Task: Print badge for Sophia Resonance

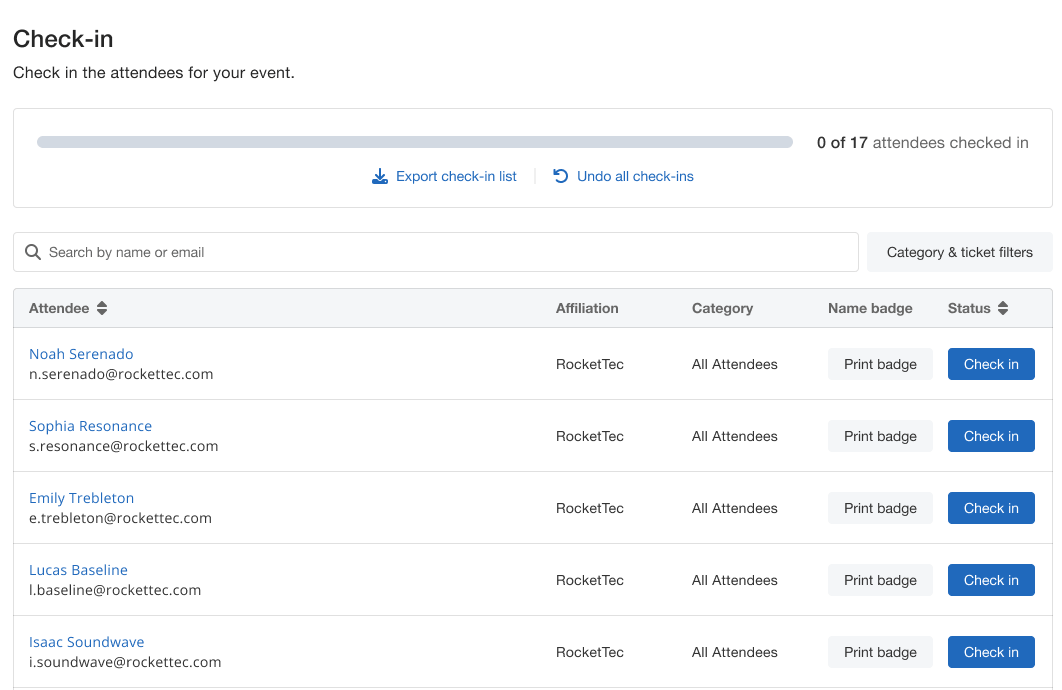Action: [879, 436]
